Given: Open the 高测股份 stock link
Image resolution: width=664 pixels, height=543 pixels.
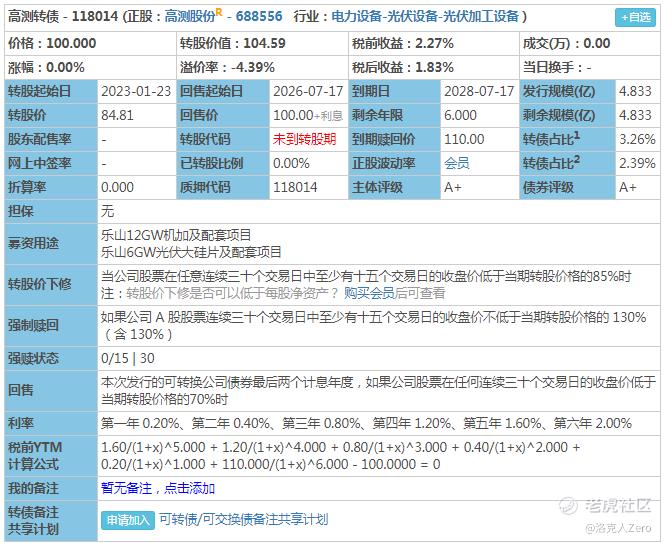Looking at the screenshot, I should coord(190,17).
